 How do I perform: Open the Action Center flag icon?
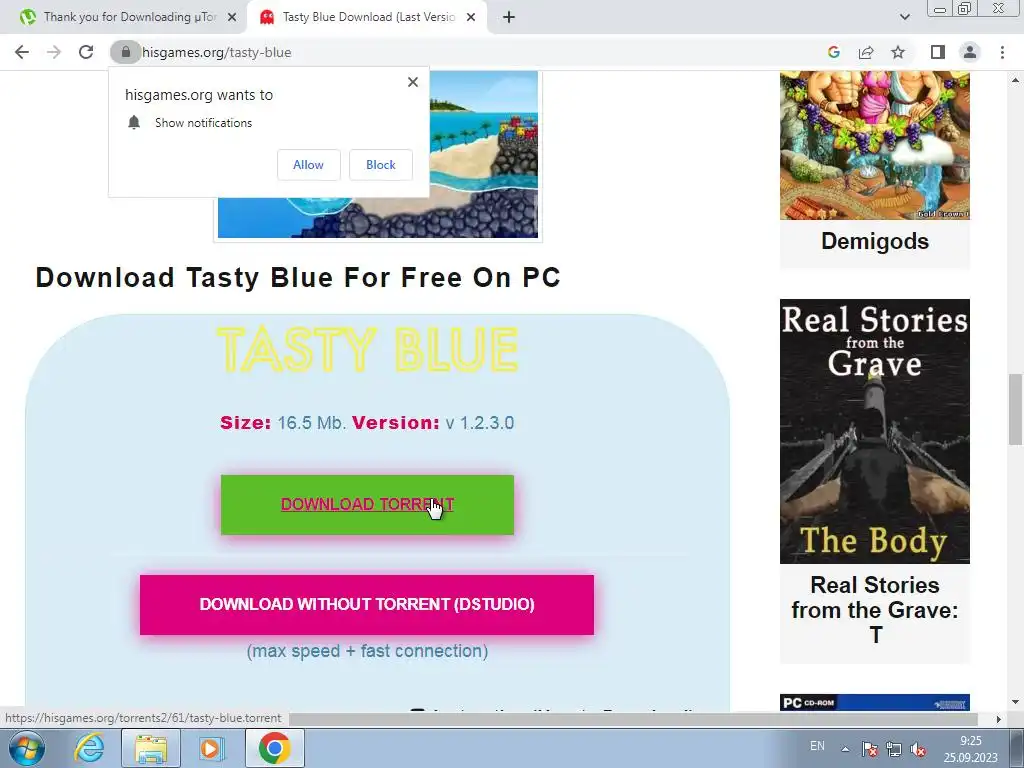(869, 749)
